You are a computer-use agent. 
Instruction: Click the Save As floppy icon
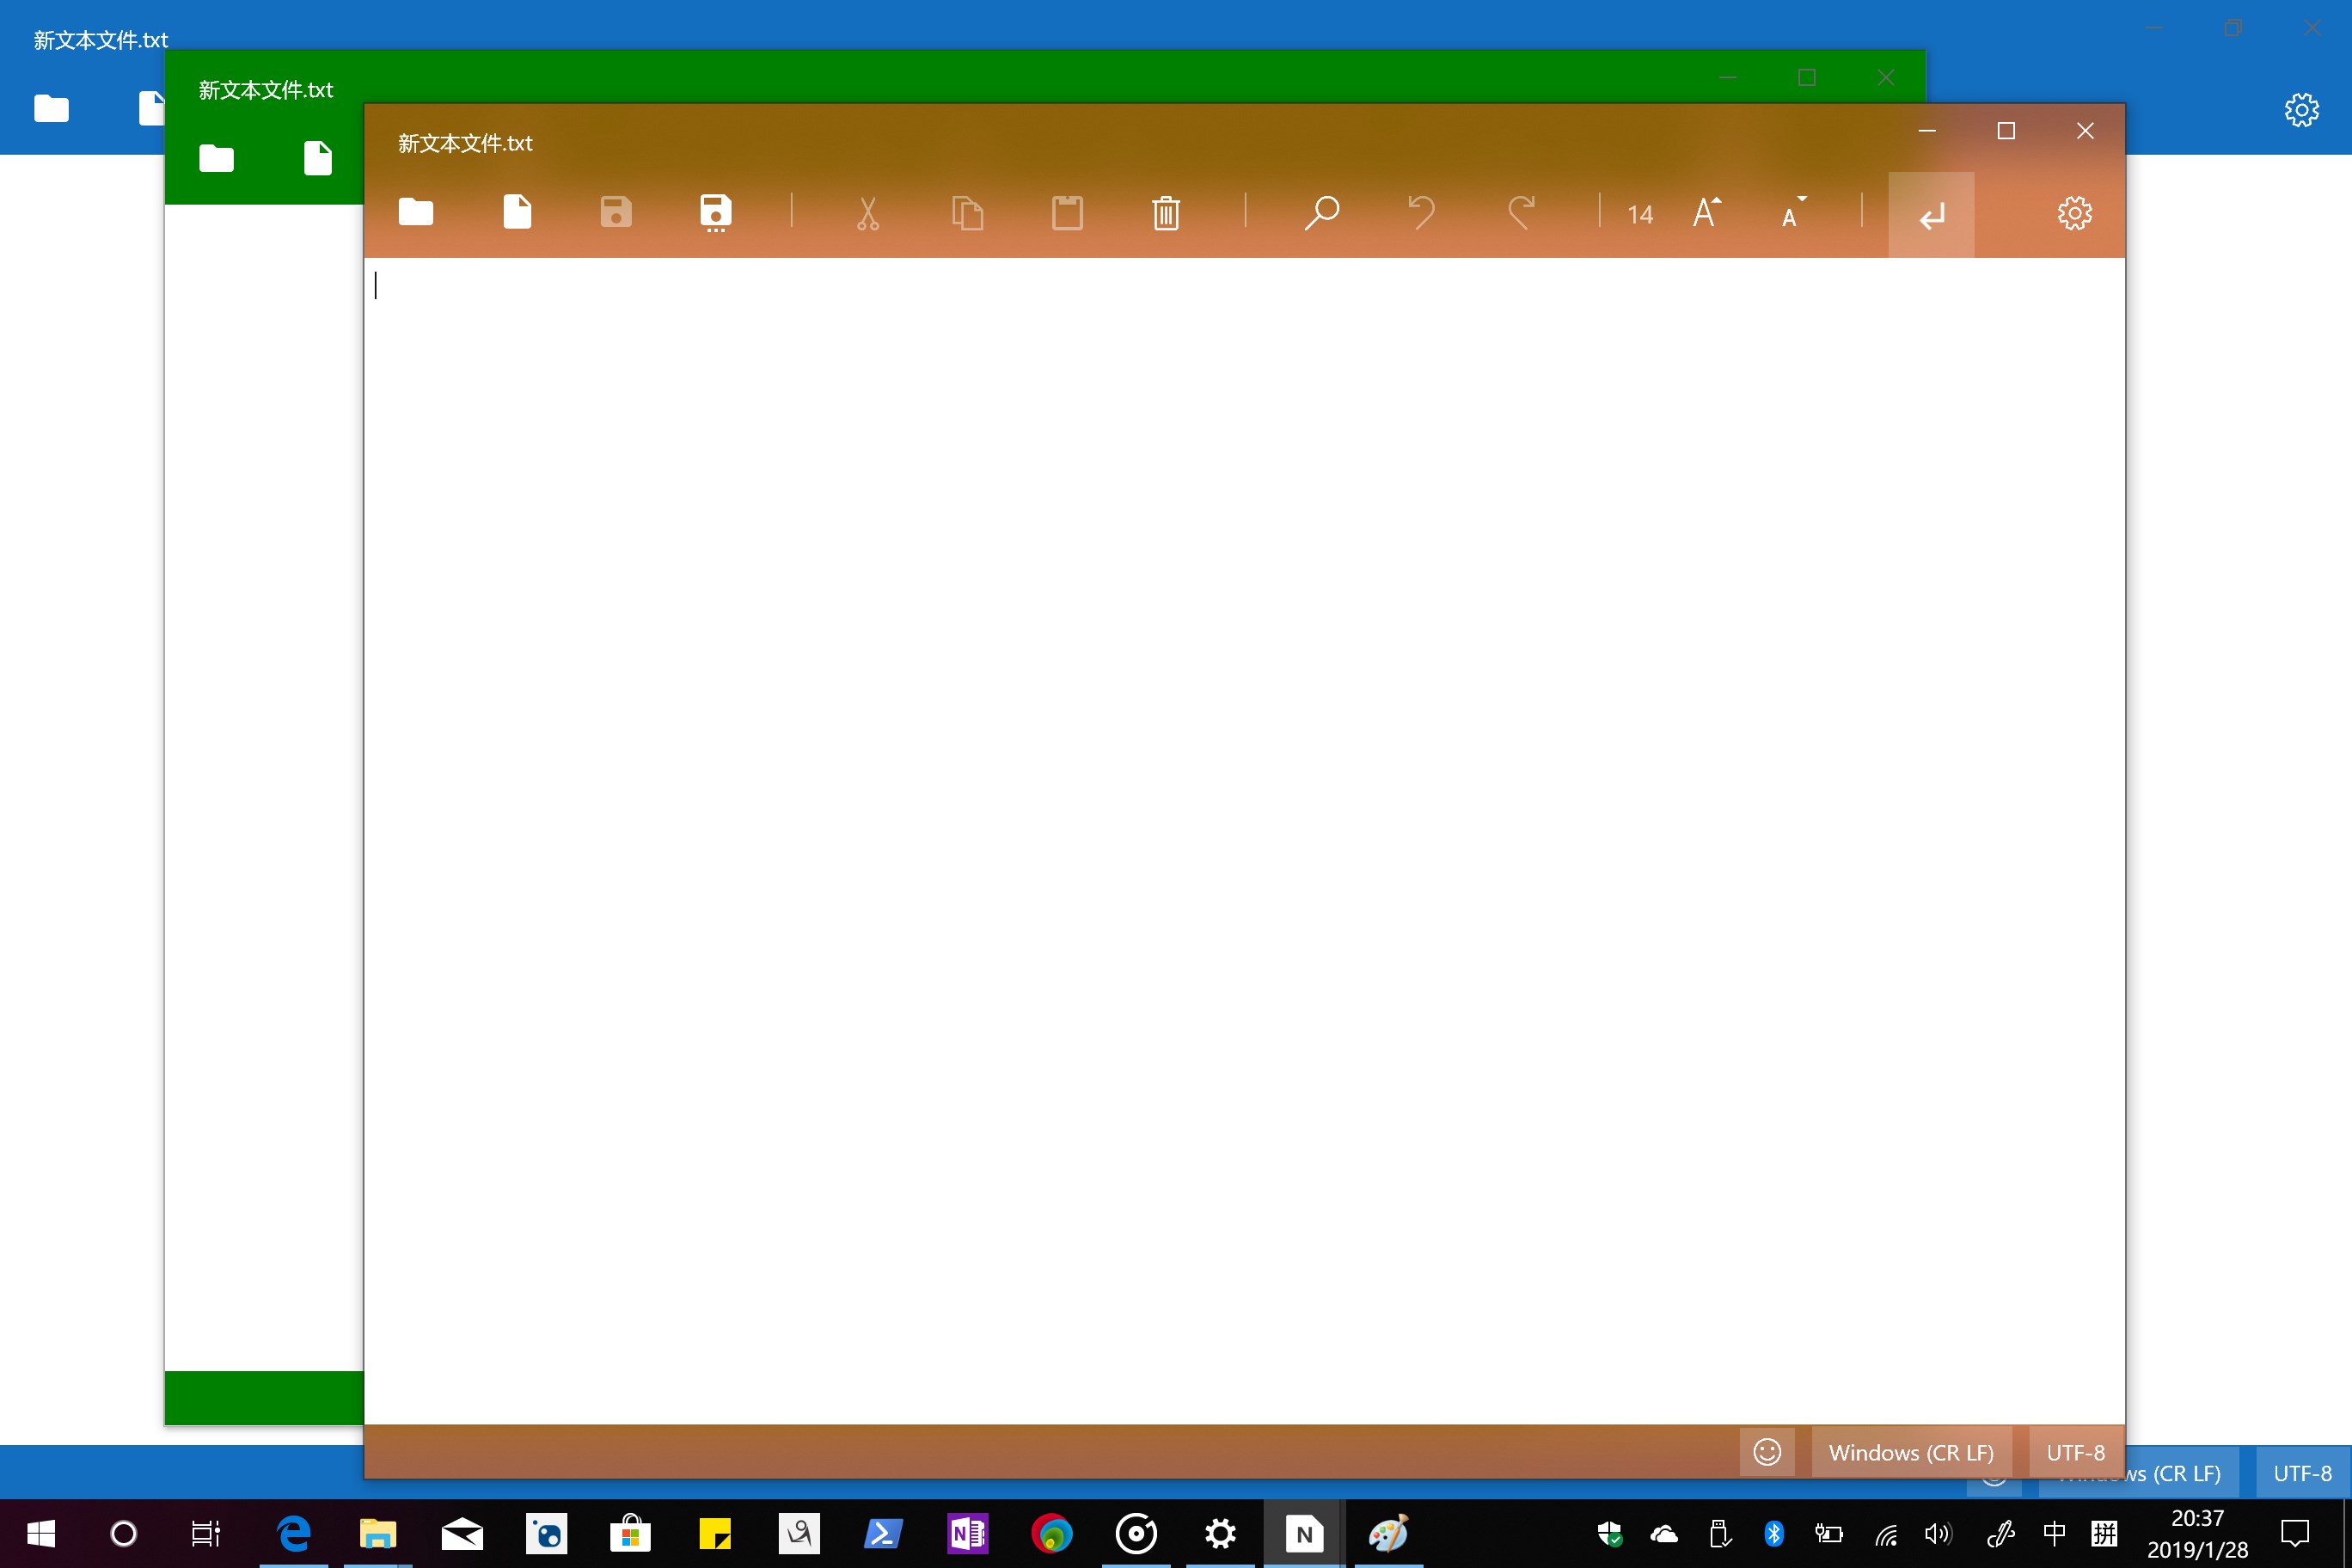(x=716, y=213)
